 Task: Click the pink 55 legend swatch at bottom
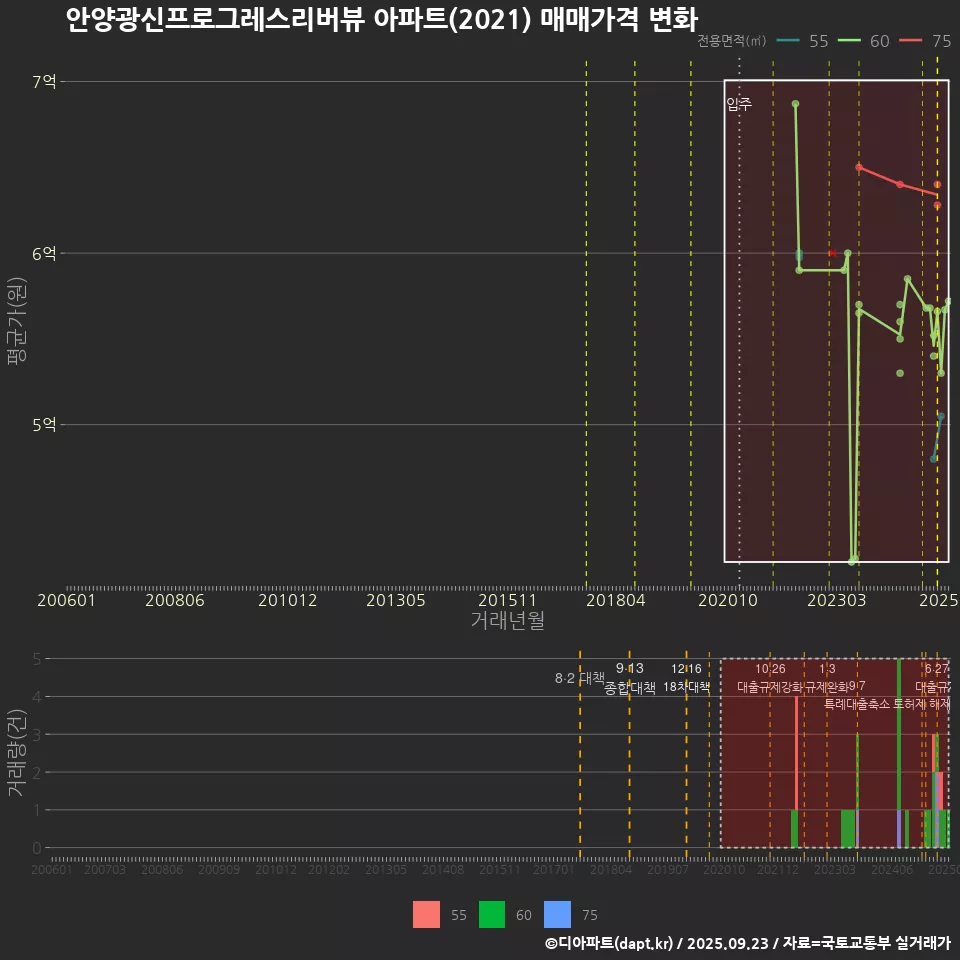(x=426, y=914)
